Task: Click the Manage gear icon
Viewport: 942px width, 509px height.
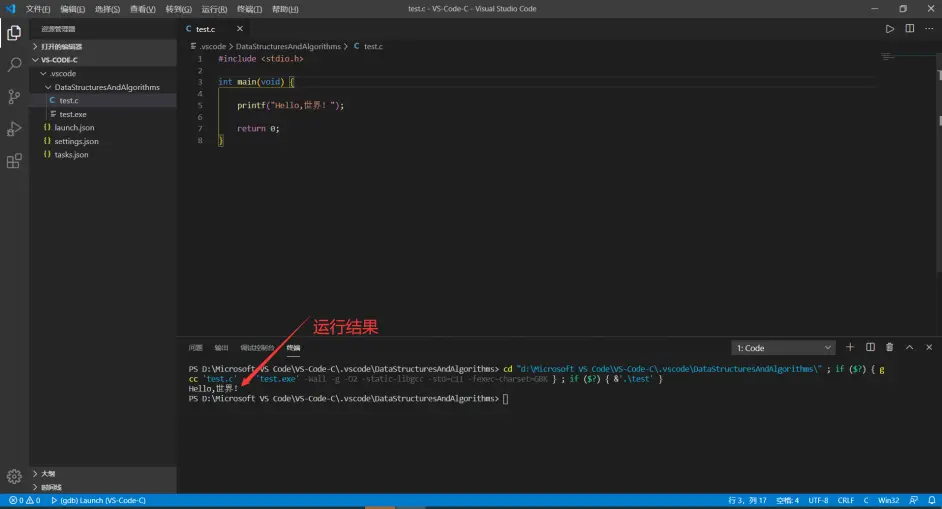Action: (x=14, y=476)
